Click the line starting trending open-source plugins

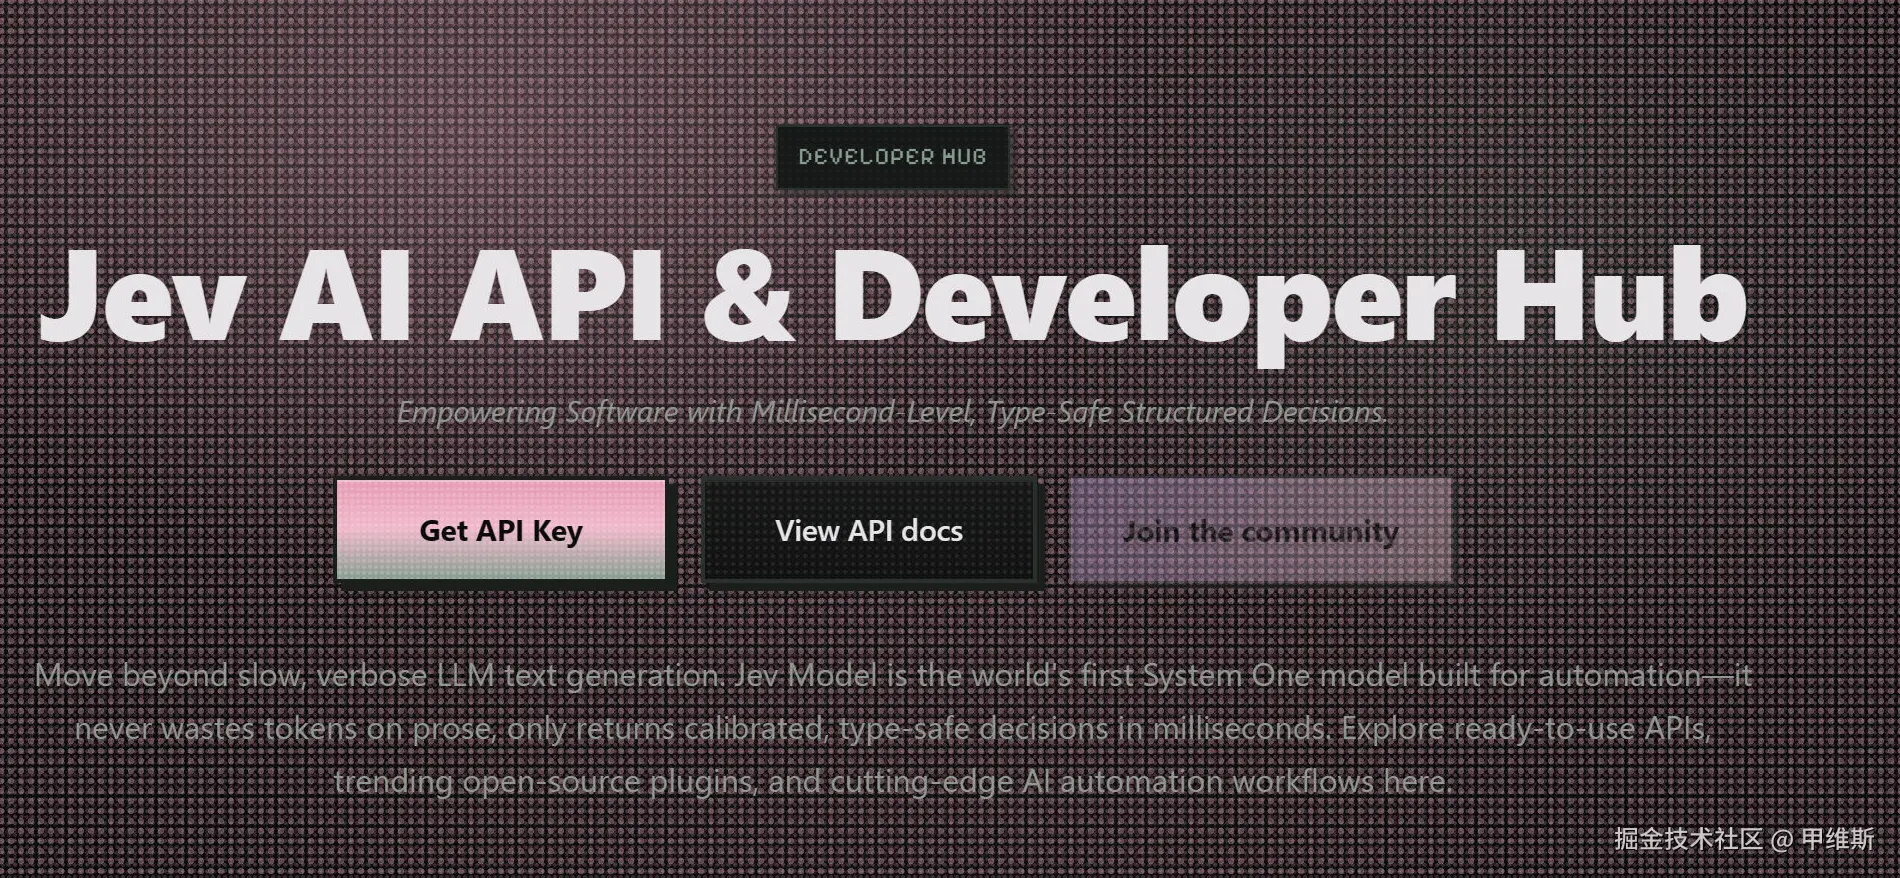click(x=893, y=781)
